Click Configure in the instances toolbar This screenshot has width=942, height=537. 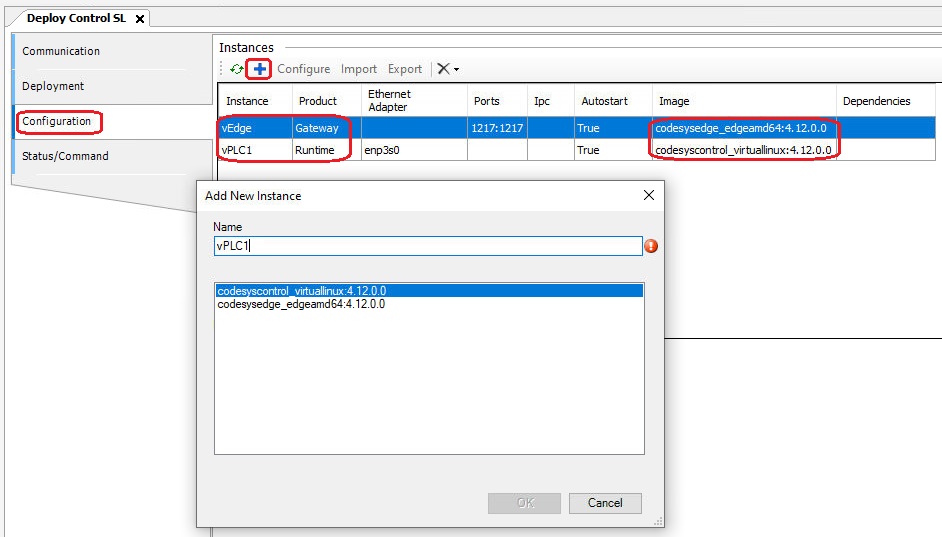pyautogui.click(x=303, y=69)
